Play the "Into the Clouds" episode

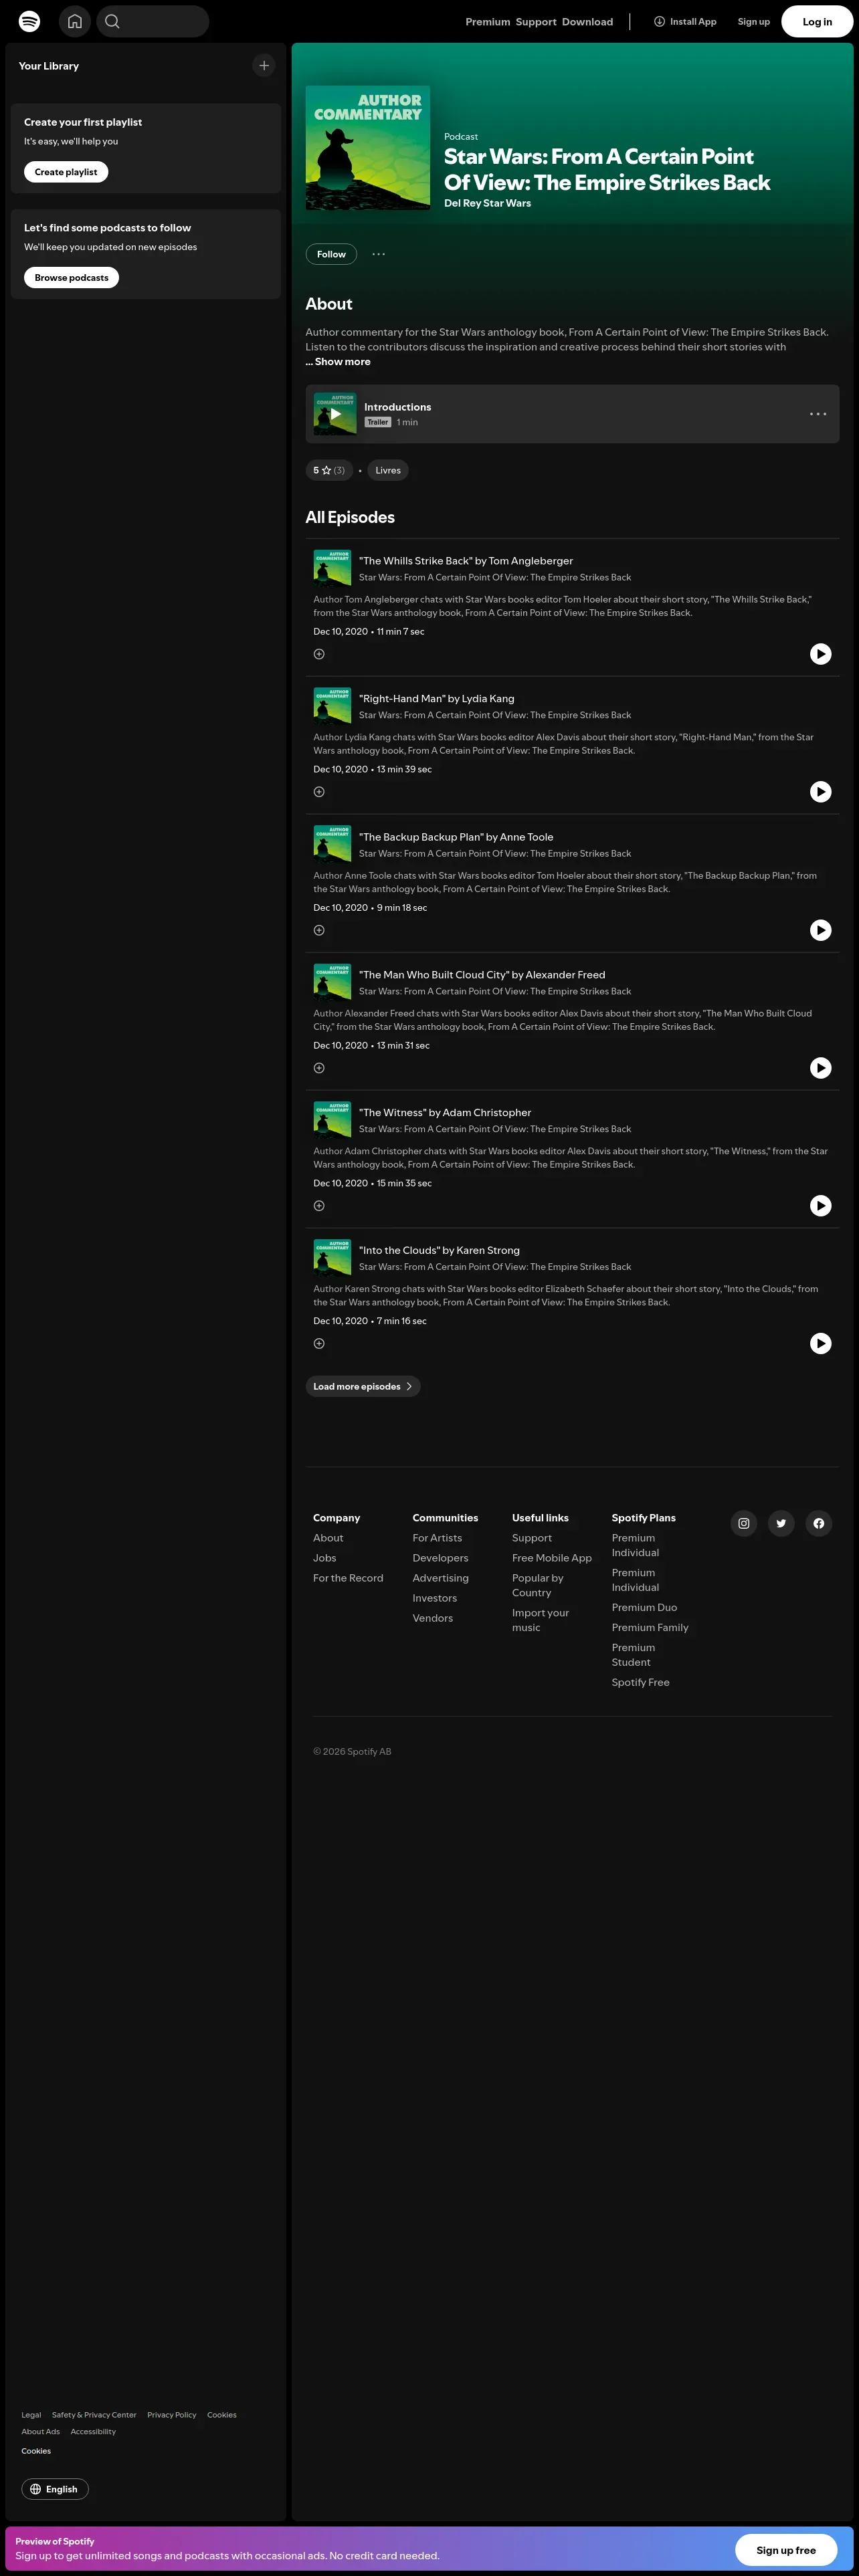point(820,1344)
